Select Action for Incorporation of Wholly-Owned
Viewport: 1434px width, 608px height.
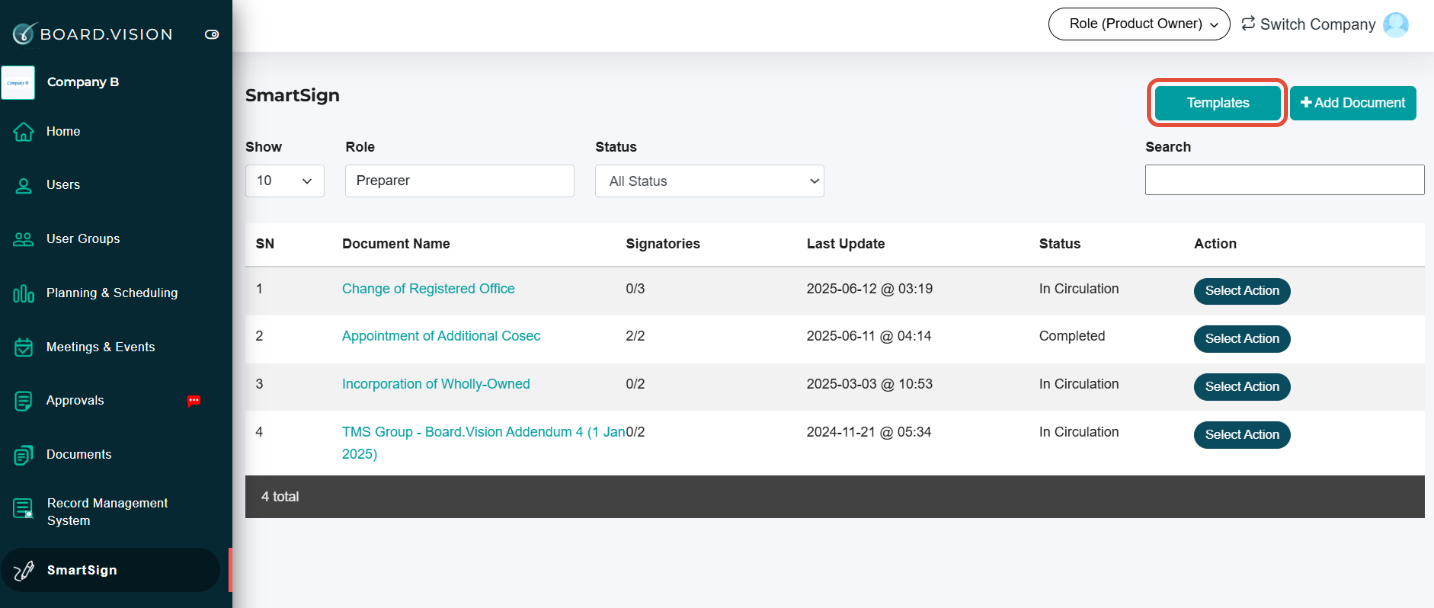point(1242,387)
